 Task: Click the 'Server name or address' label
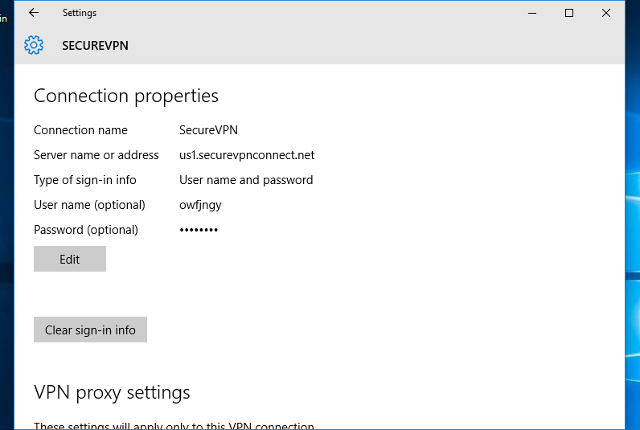point(96,155)
